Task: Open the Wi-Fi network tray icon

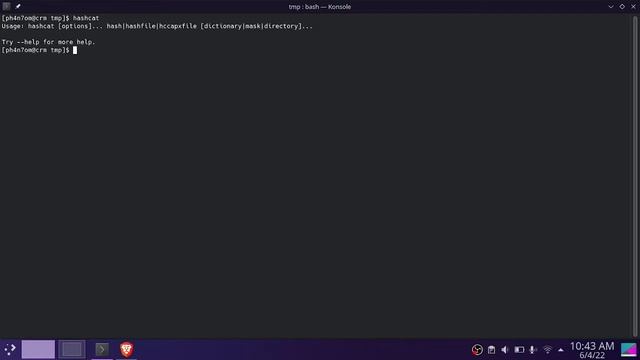Action: [x=547, y=350]
